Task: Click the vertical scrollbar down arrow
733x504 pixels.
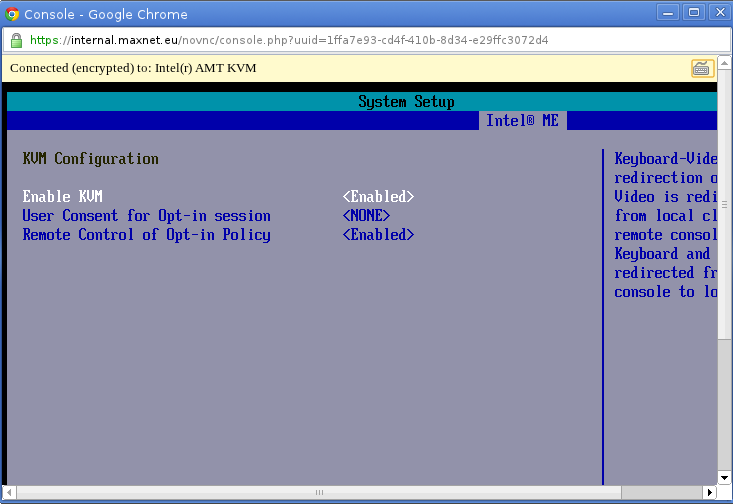Action: pyautogui.click(x=724, y=478)
